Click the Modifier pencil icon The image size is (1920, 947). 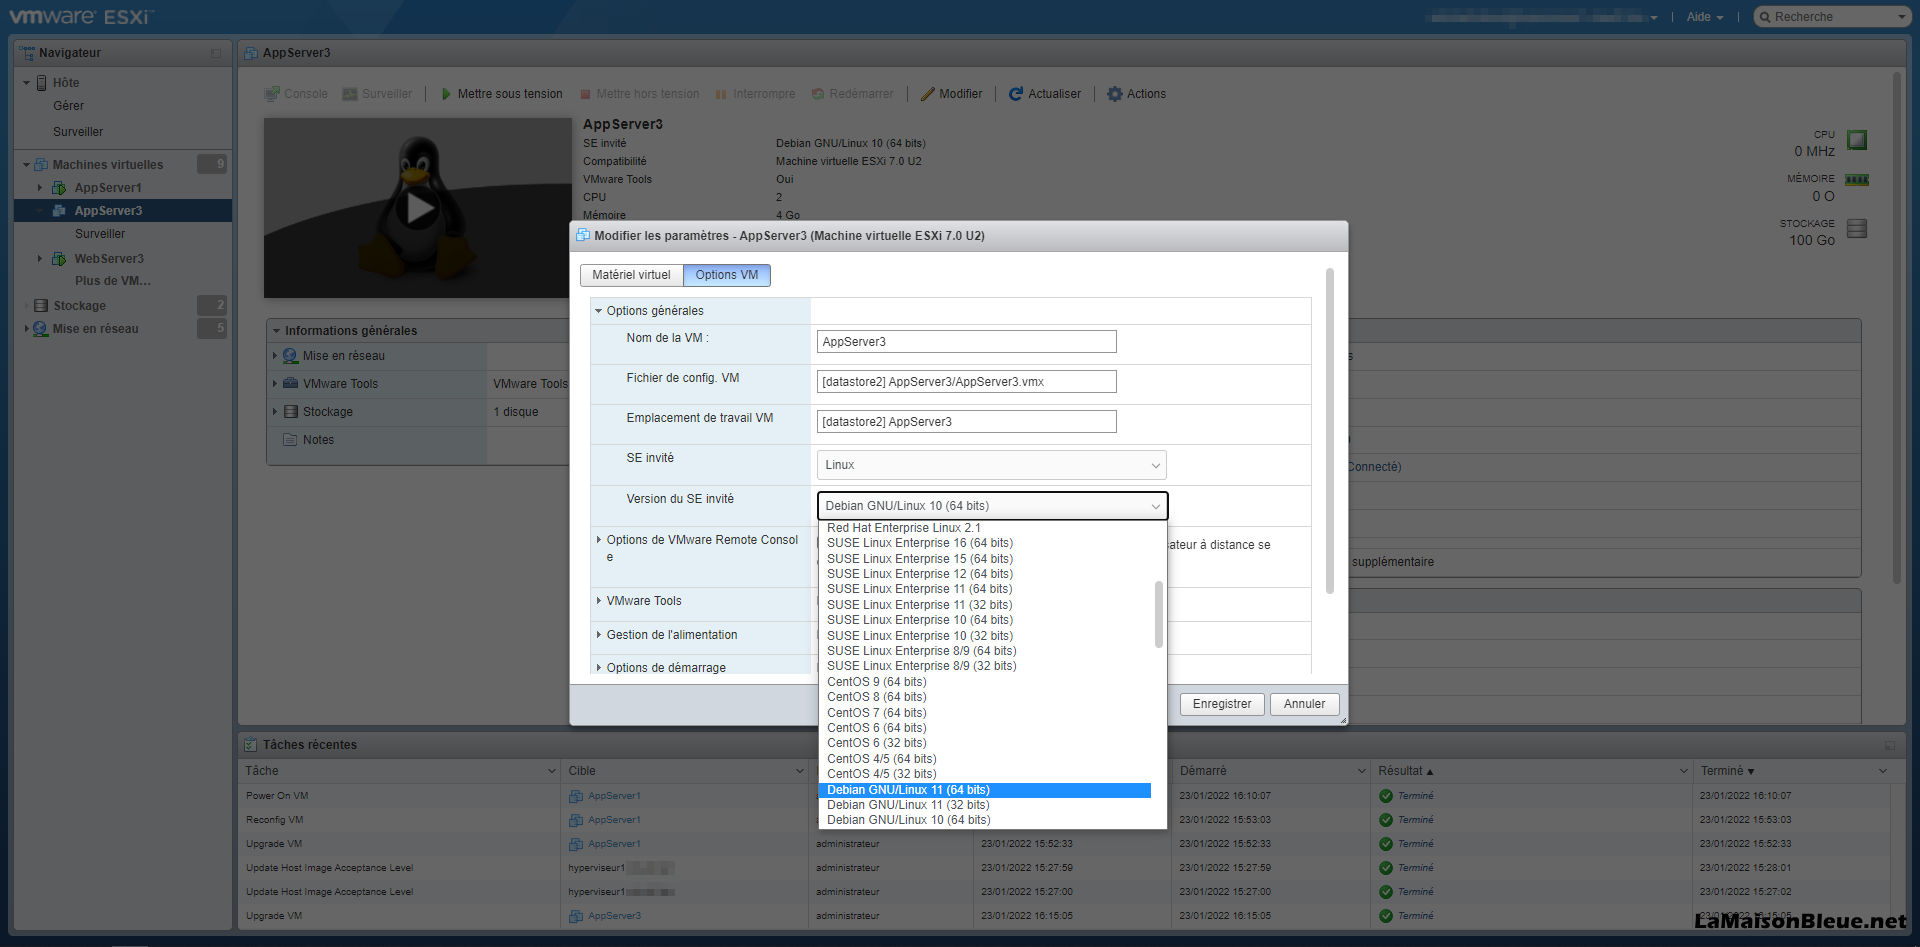tap(928, 94)
